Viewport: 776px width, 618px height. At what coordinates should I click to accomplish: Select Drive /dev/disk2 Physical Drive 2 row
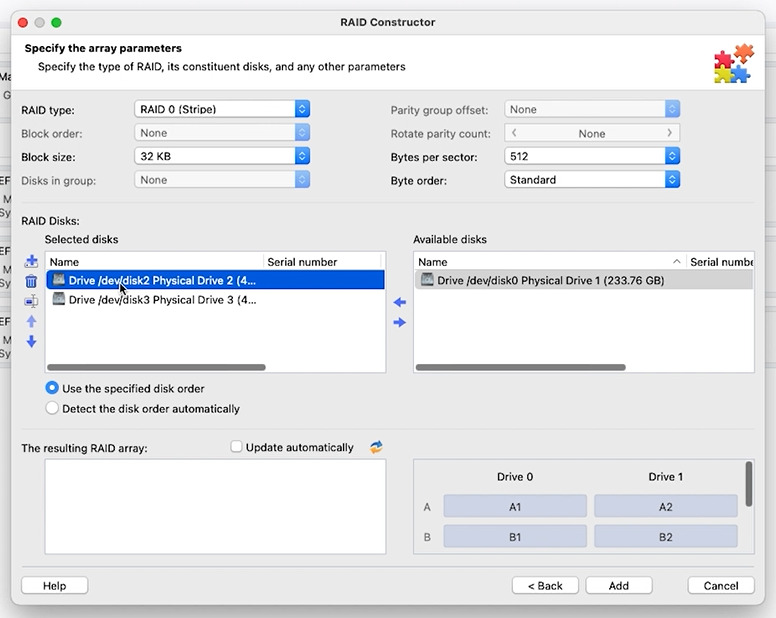215,280
